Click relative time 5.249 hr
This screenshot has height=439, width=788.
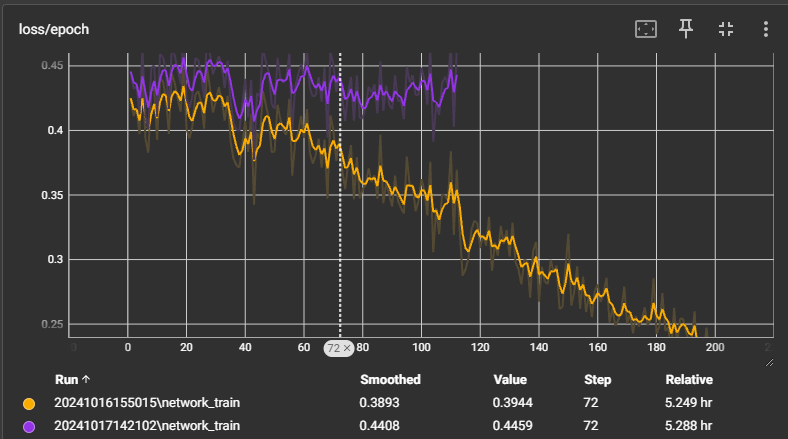click(x=688, y=403)
